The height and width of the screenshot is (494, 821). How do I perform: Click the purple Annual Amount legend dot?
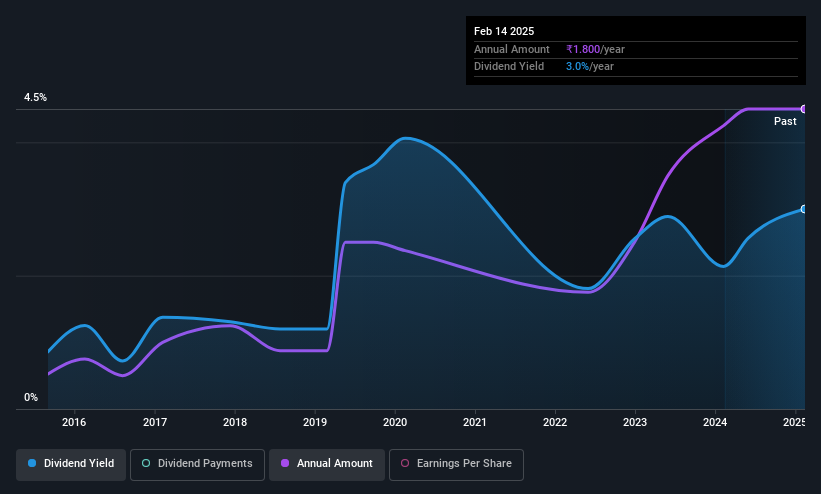click(285, 464)
